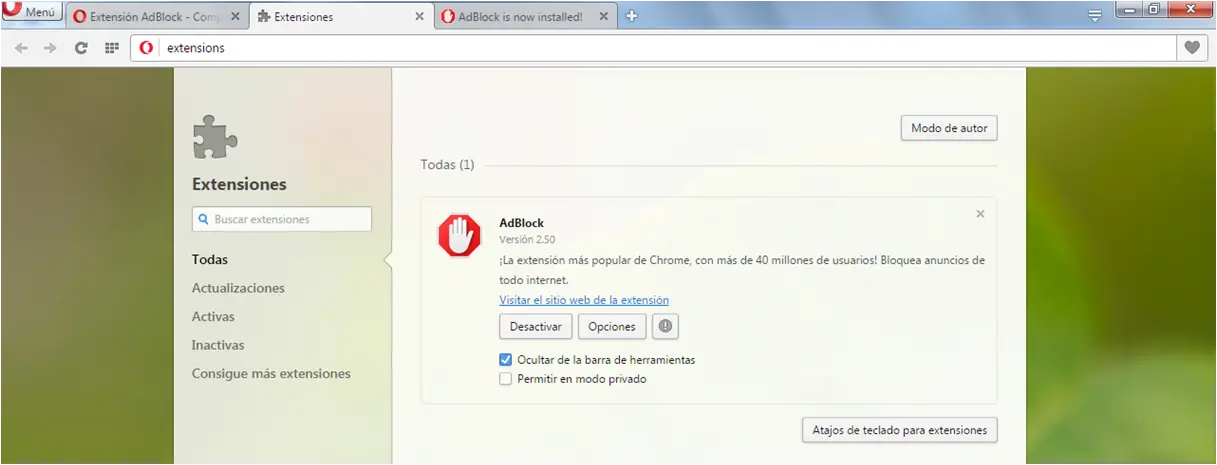Click the exclamation info icon button

[x=666, y=327]
